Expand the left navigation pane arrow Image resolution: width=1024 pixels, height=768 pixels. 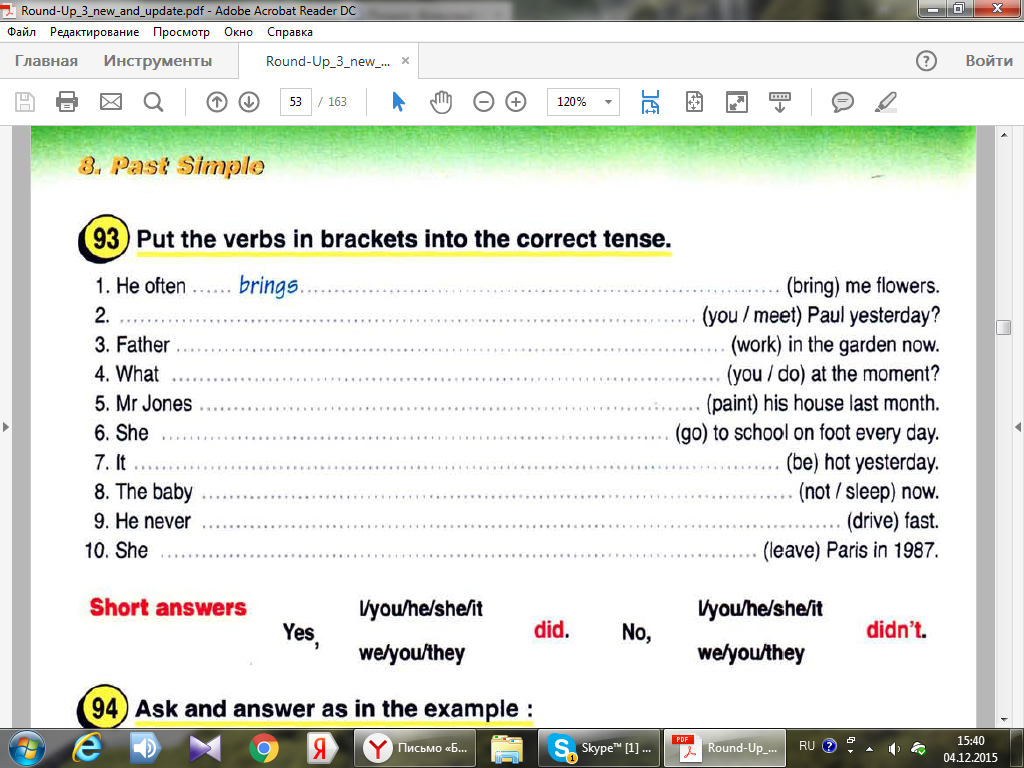(x=6, y=427)
